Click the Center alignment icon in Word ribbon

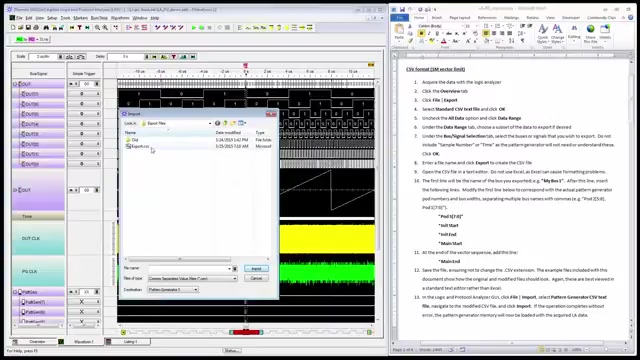[x=494, y=33]
